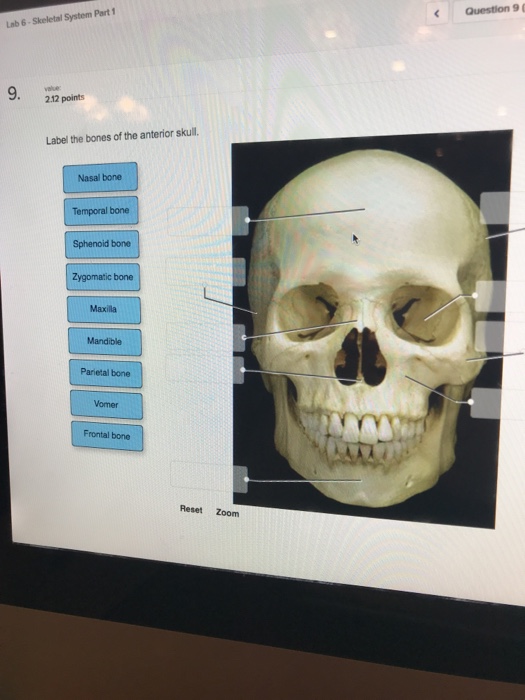Image resolution: width=525 pixels, height=700 pixels.
Task: Go to previous question with the left arrow
Action: [437, 14]
